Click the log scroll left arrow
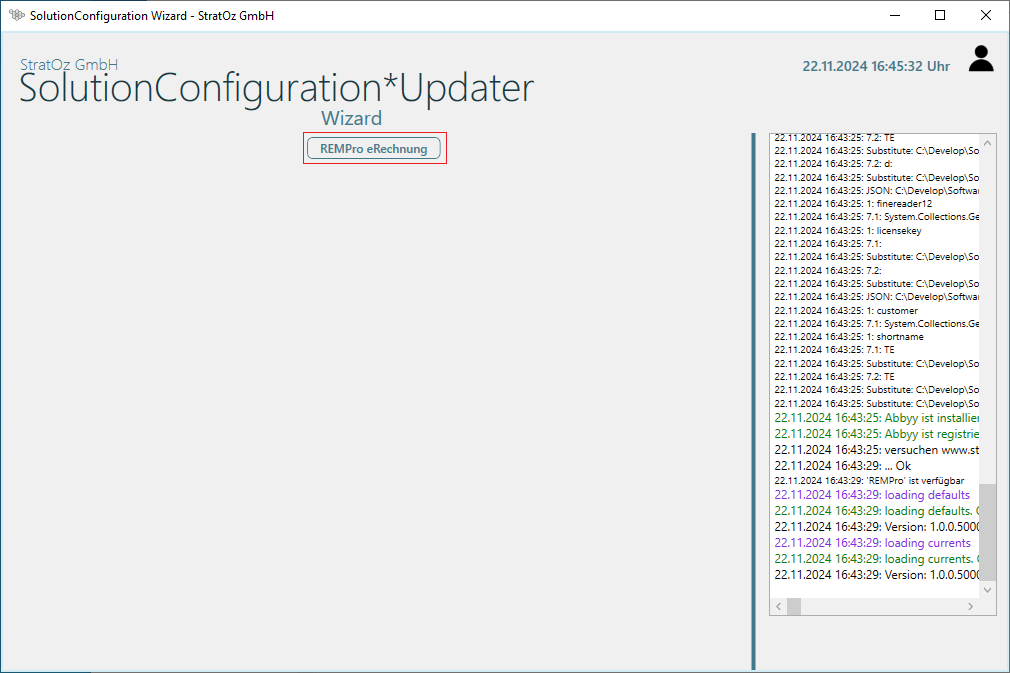 pos(778,607)
